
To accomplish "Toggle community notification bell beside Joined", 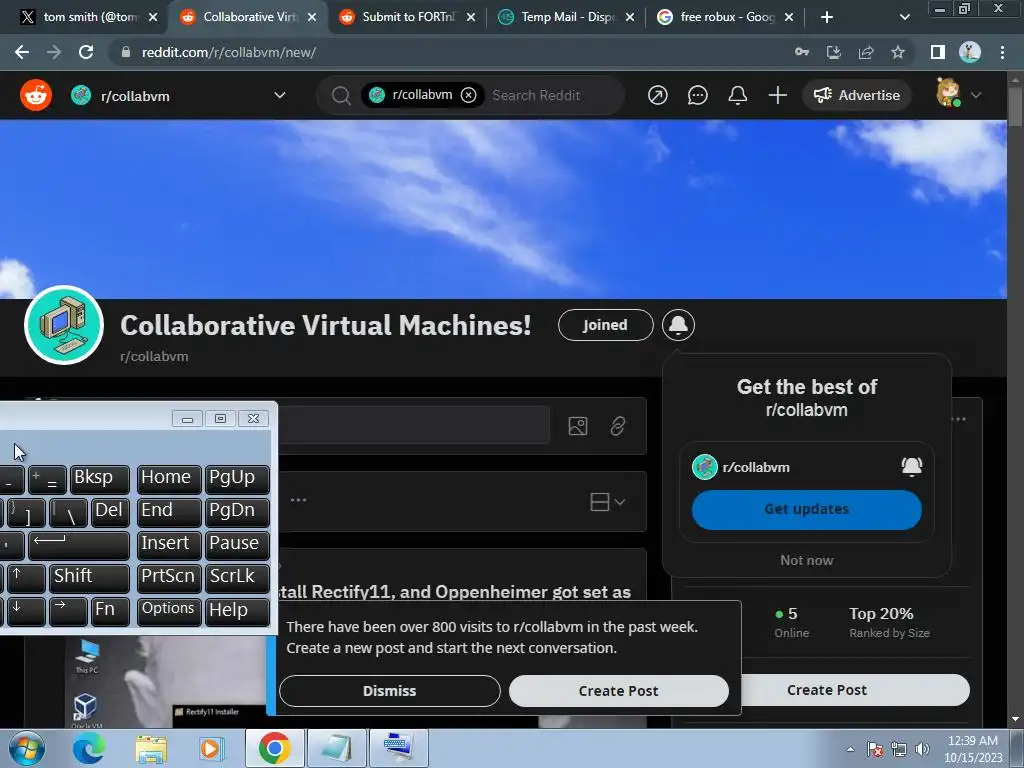I will click(678, 325).
